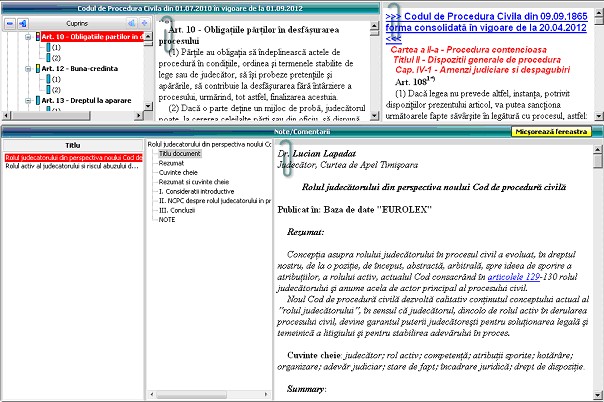
Task: Click the up arrow in the comment document scrollbar
Action: pos(598,150)
